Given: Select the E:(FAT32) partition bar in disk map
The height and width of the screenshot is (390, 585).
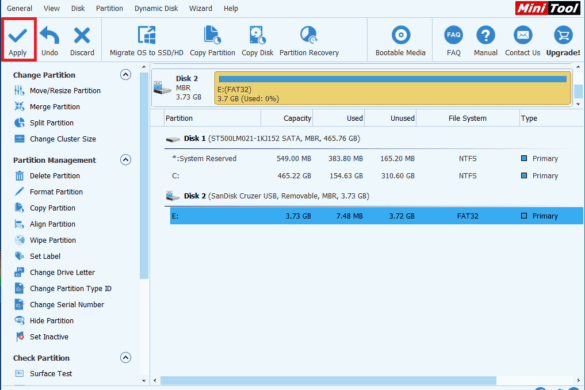Looking at the screenshot, I should (392, 88).
